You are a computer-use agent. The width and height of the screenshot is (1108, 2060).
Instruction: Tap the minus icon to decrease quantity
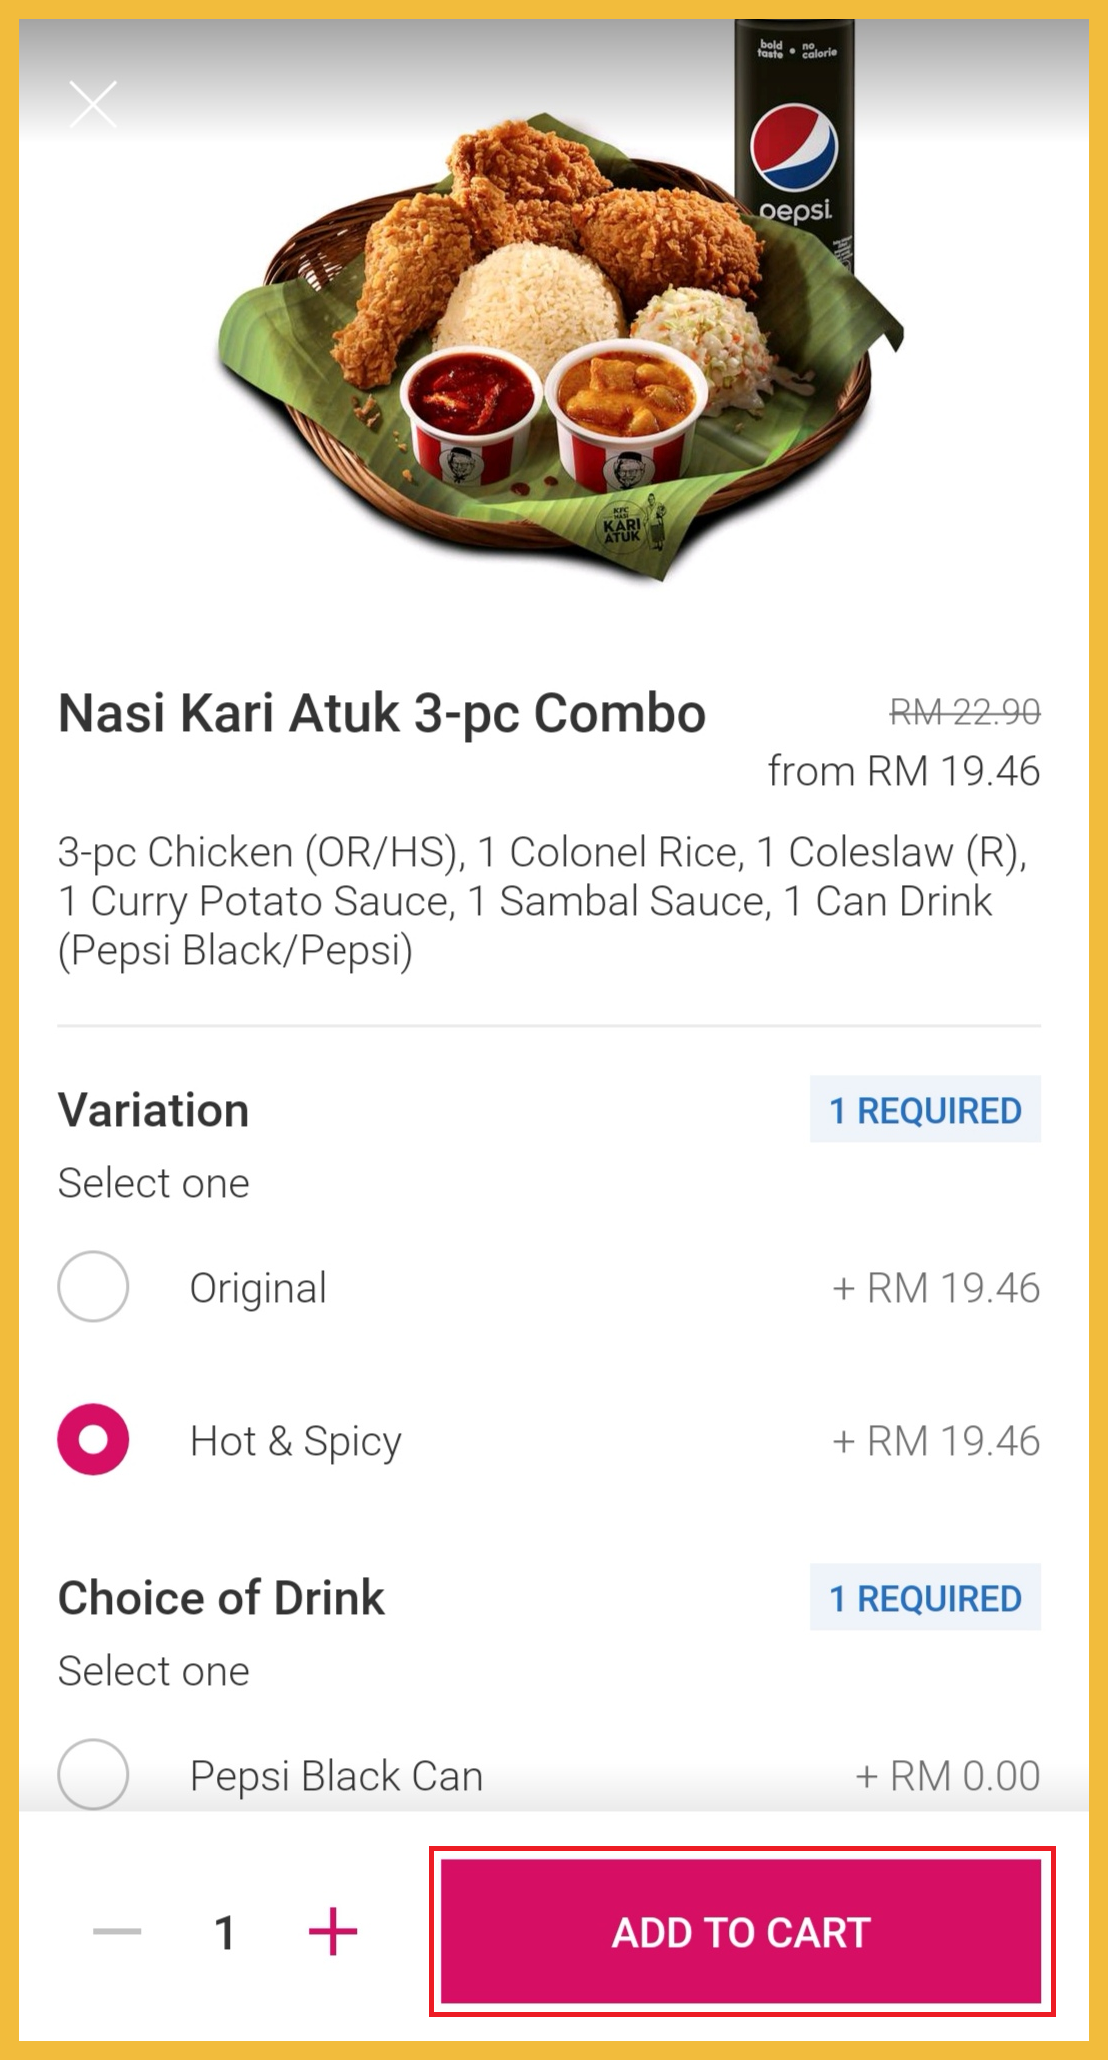coord(117,1931)
